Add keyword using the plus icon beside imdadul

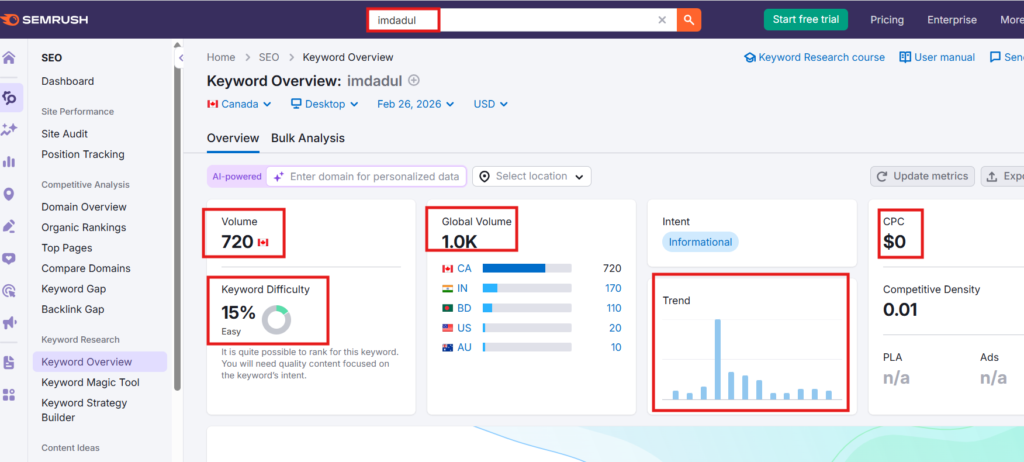pos(414,81)
